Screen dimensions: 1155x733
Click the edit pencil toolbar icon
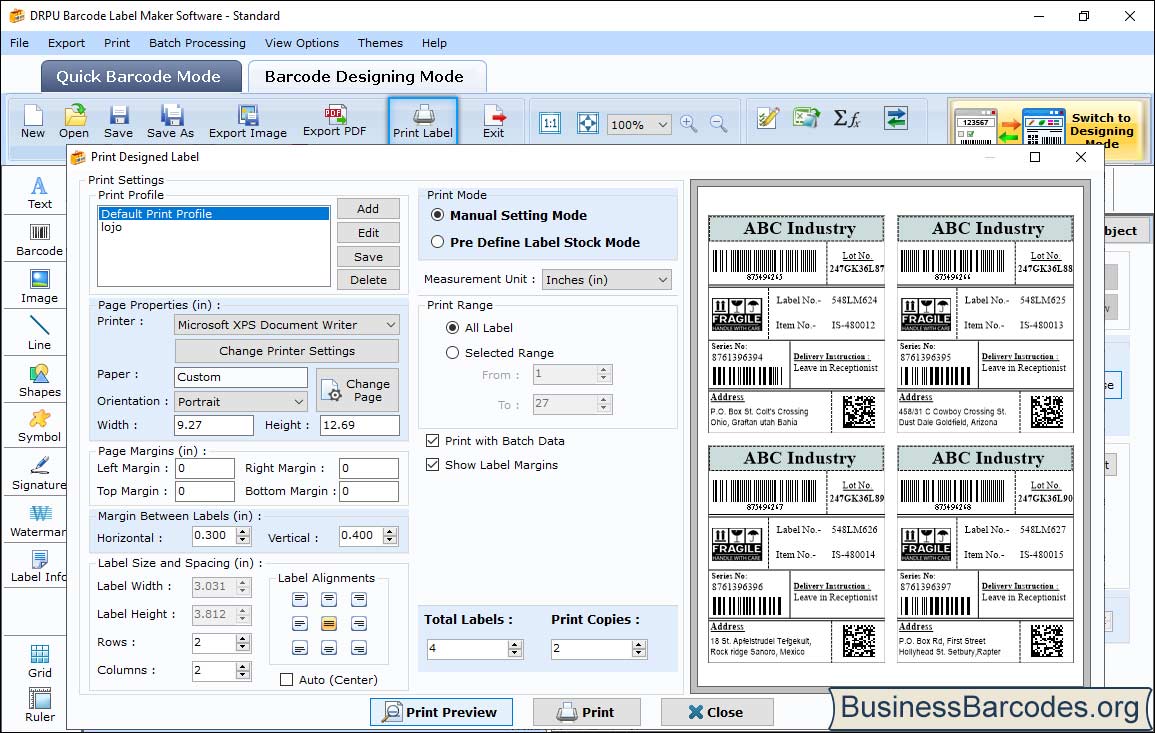click(x=768, y=118)
